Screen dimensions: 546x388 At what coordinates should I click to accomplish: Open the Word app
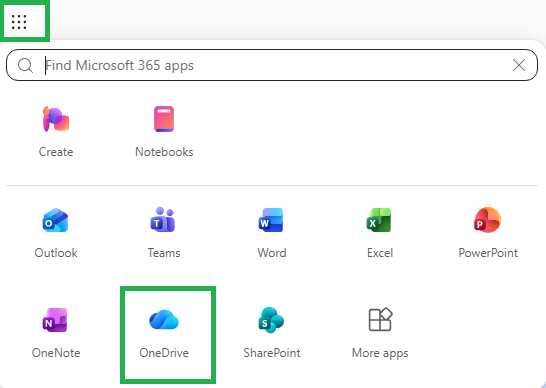tap(272, 233)
